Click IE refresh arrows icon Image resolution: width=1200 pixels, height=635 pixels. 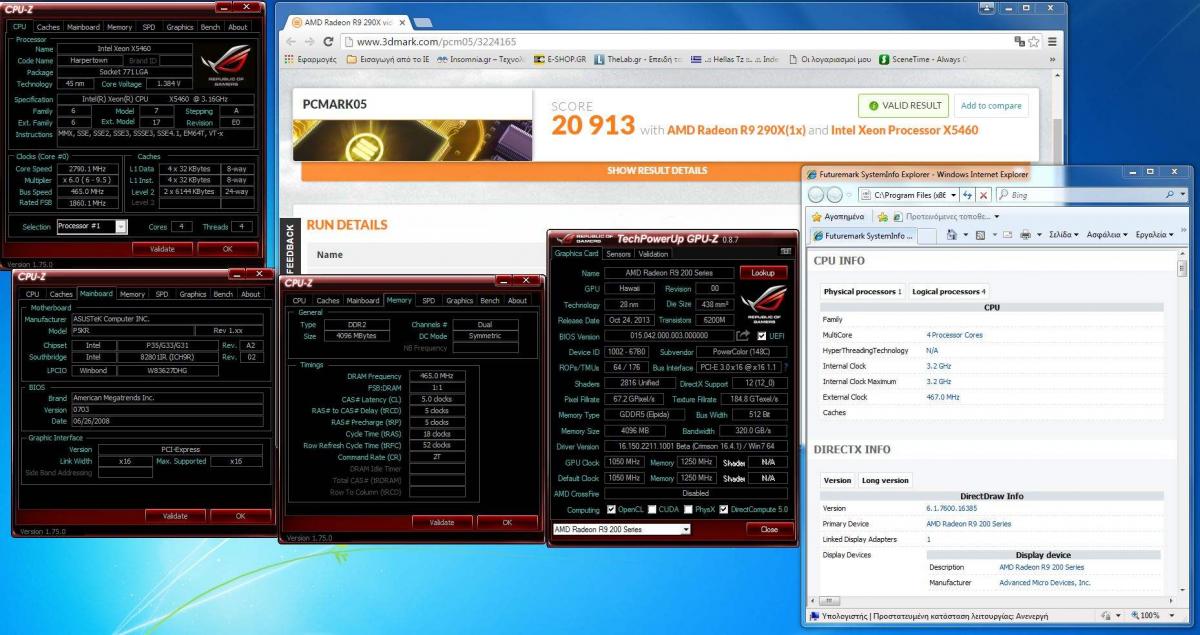[x=968, y=195]
